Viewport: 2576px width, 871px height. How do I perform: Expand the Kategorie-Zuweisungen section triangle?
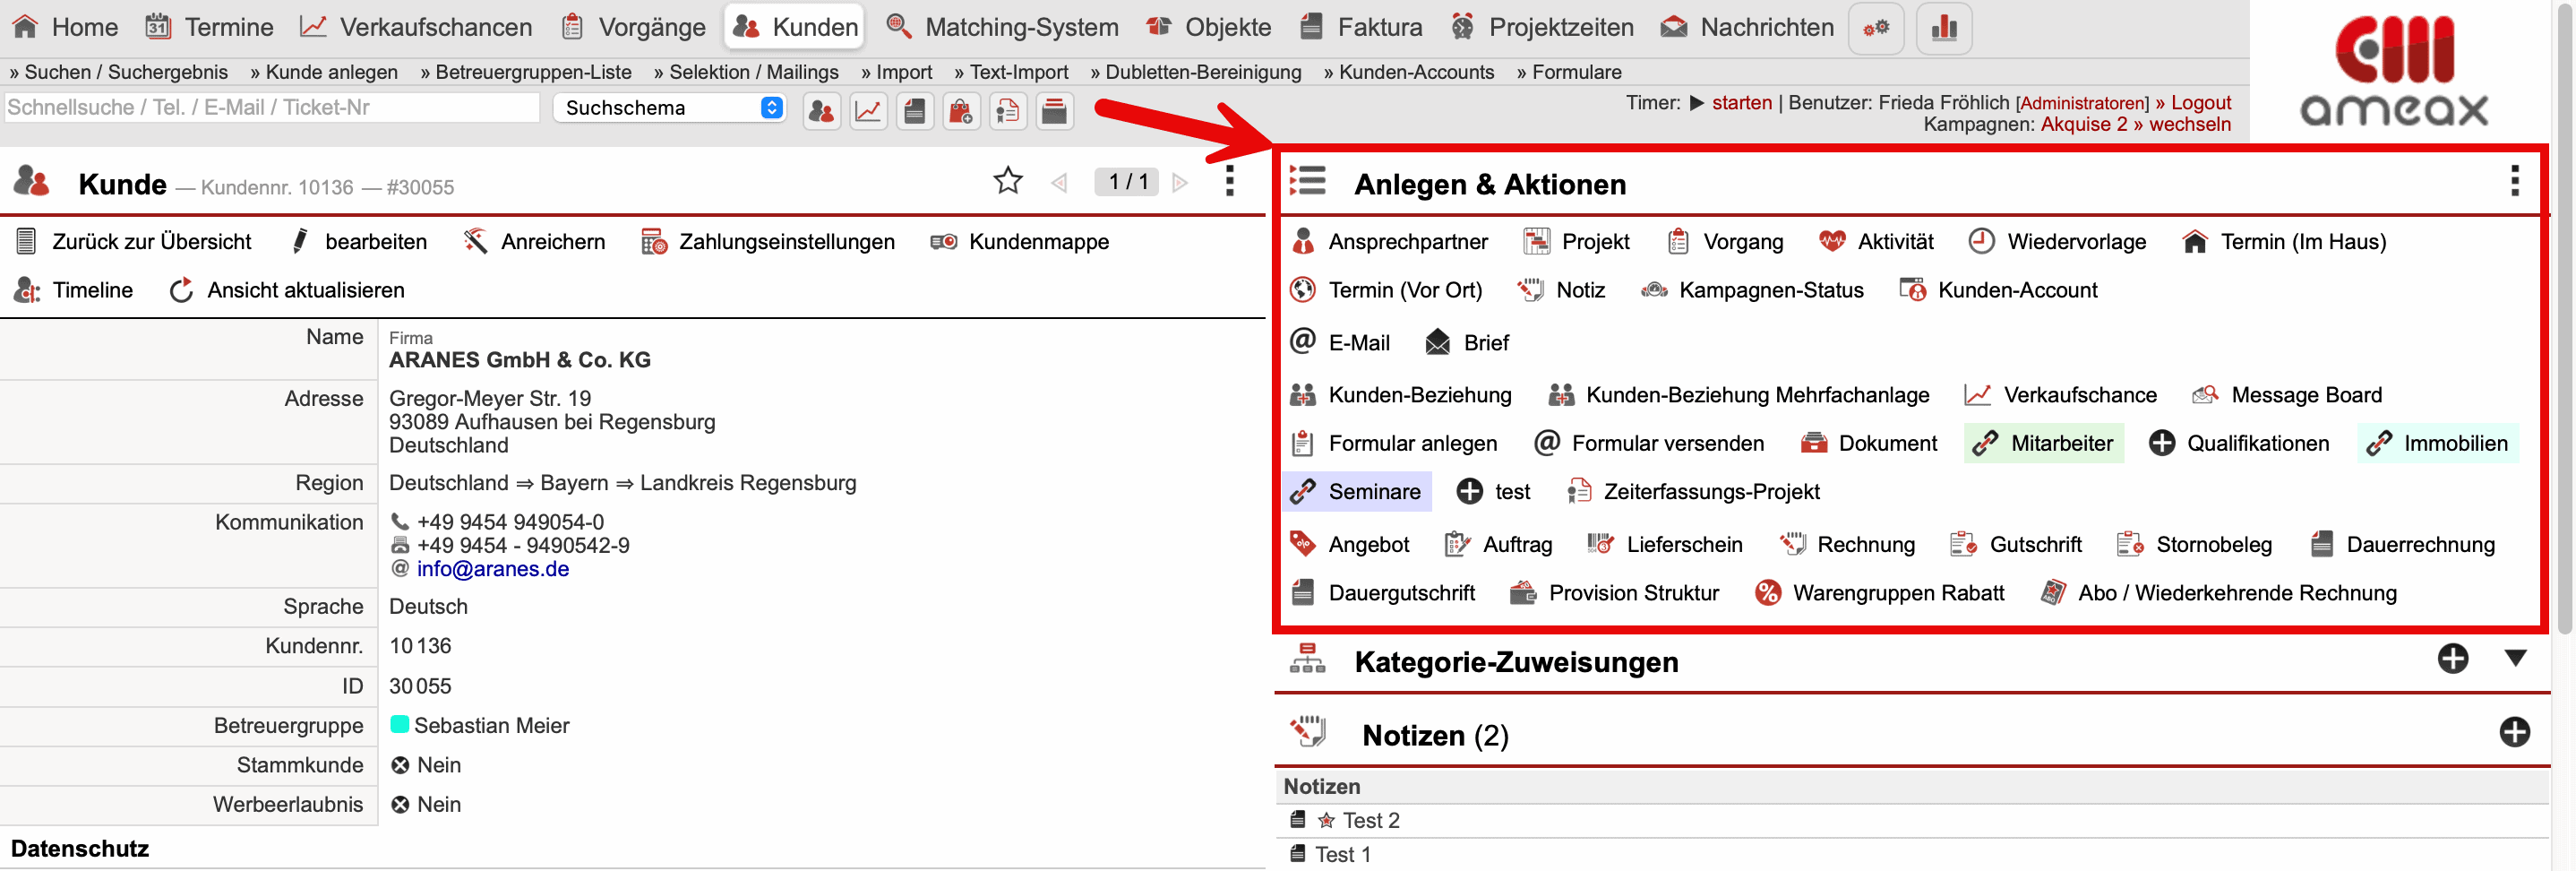click(2515, 658)
